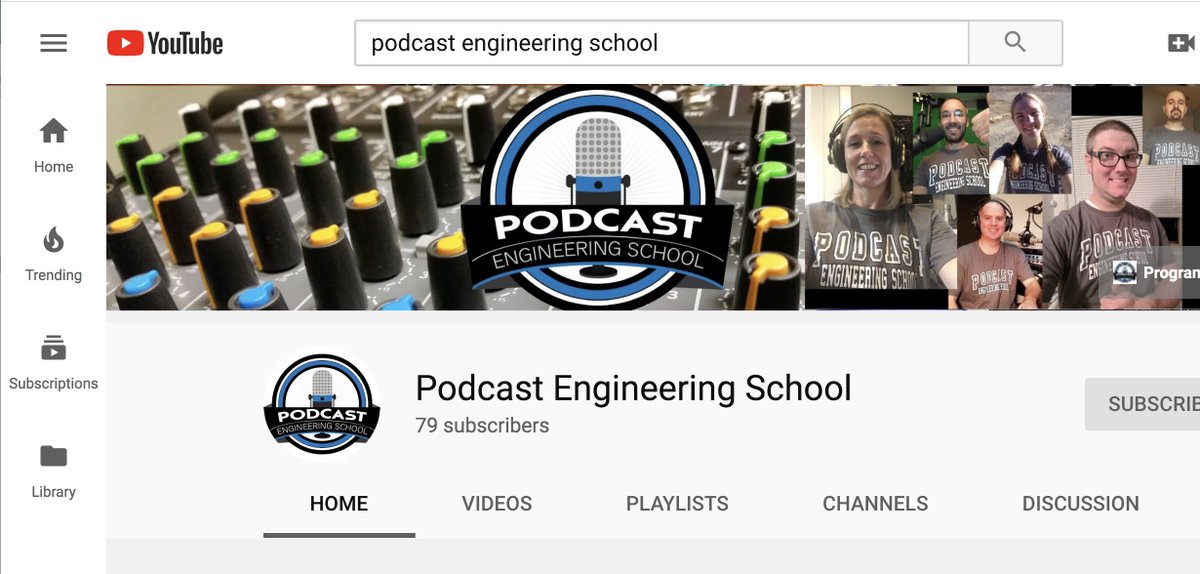Screen dimensions: 1200x574
Task: Click the '79 subscribers' text
Action: (x=482, y=425)
